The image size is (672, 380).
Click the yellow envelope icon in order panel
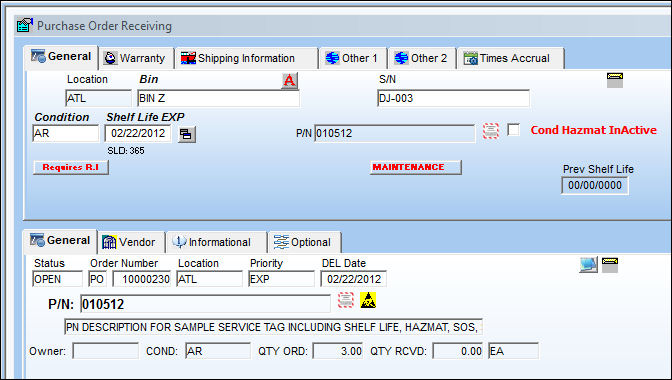[x=609, y=265]
